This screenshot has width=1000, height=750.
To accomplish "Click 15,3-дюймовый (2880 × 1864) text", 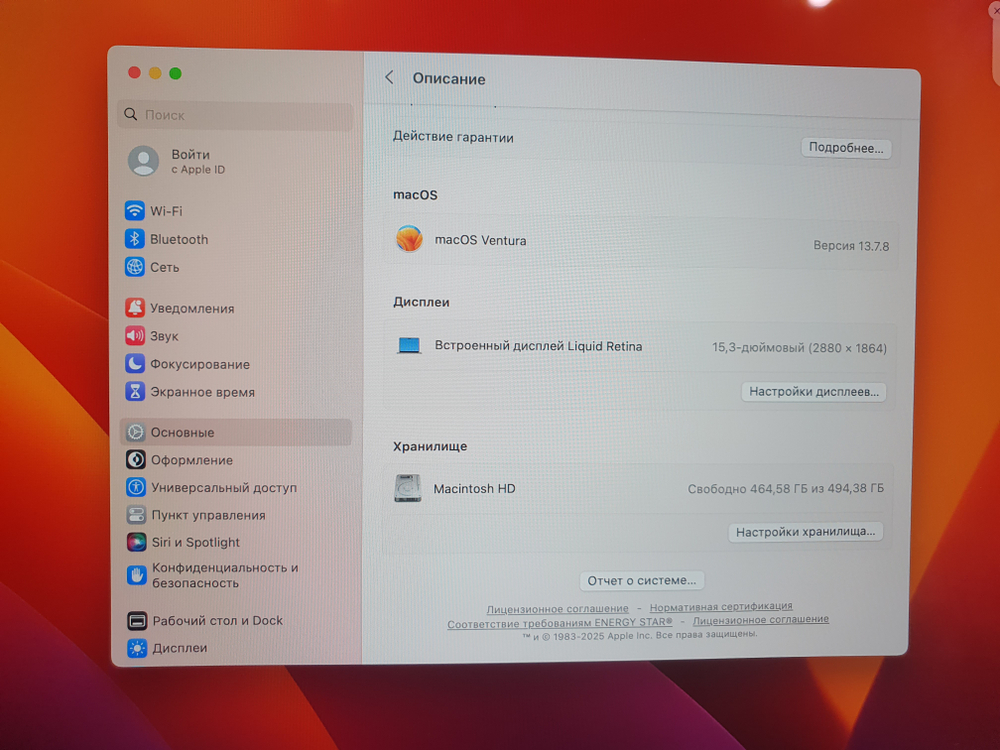I will pos(799,348).
